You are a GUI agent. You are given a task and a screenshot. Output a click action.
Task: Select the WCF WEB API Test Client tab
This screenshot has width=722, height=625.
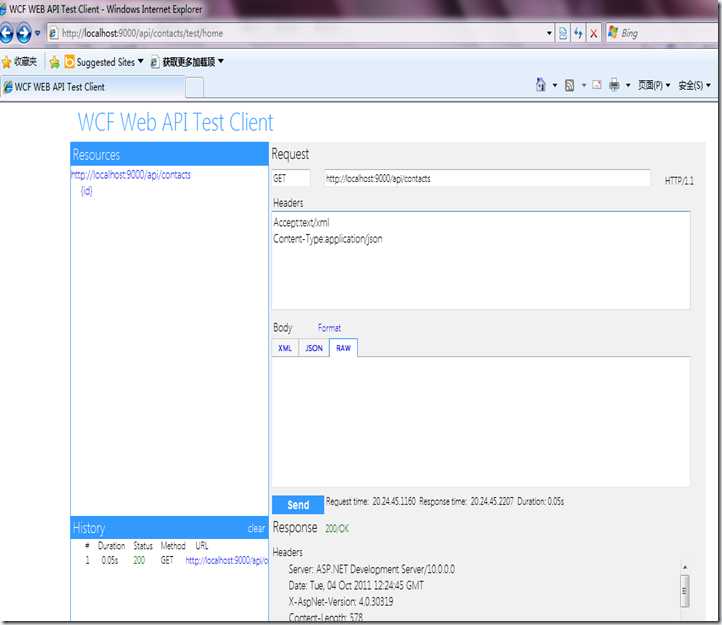(92, 87)
